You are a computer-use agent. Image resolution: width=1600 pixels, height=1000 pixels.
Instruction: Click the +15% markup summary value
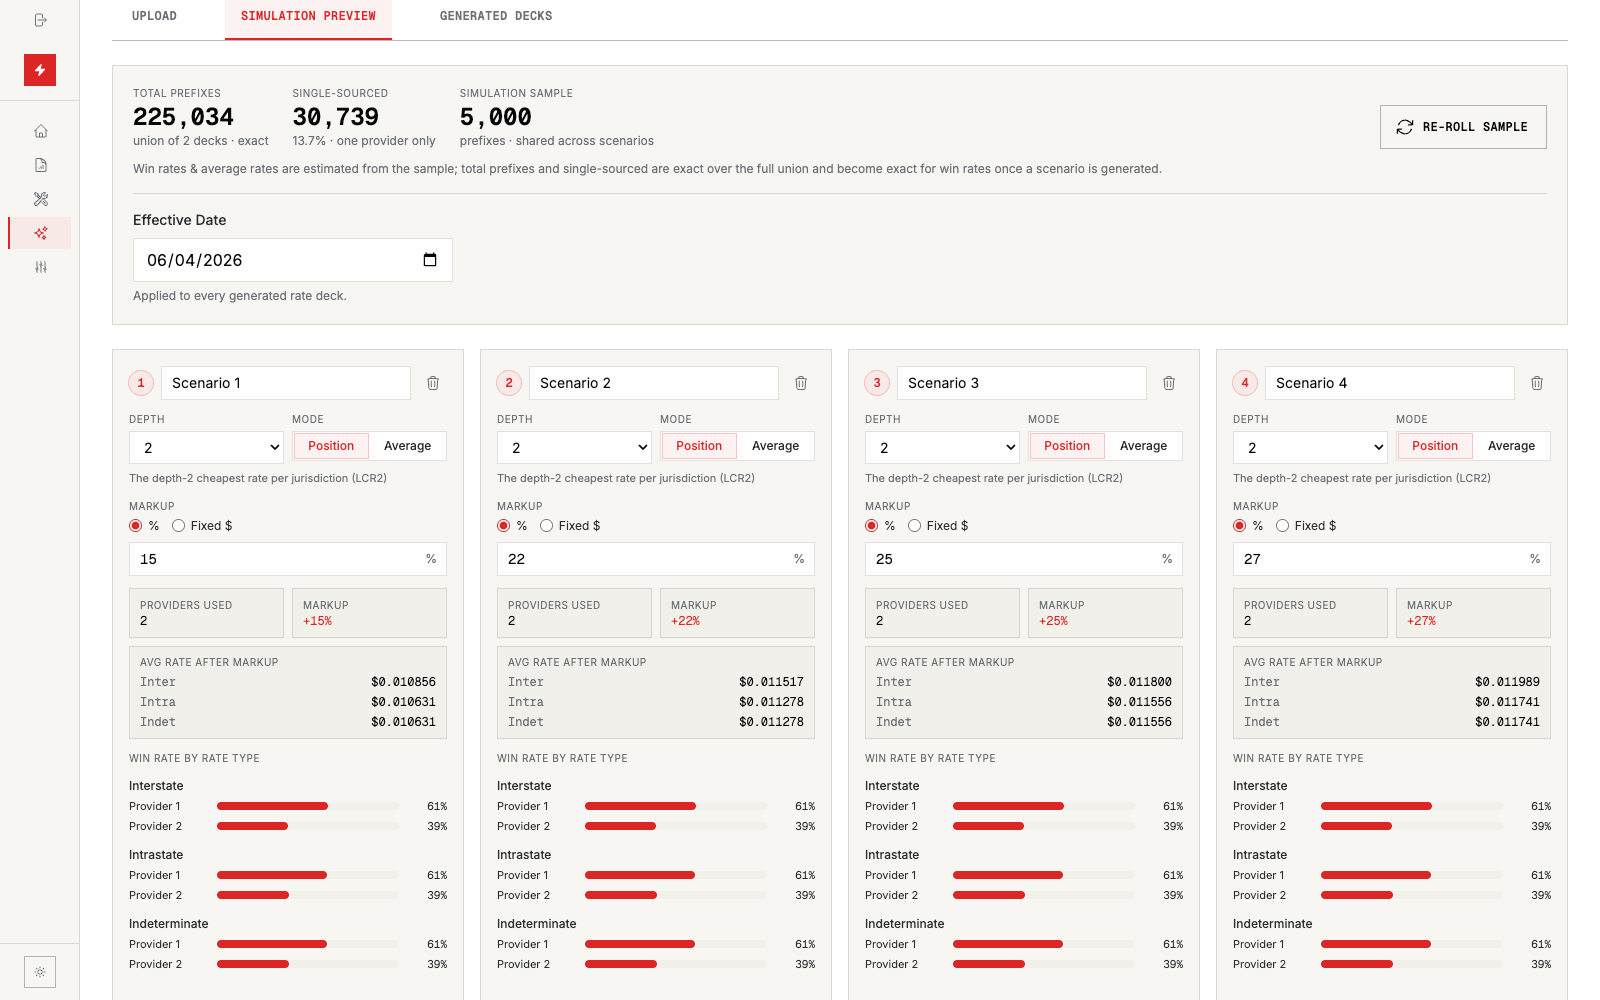pos(318,621)
